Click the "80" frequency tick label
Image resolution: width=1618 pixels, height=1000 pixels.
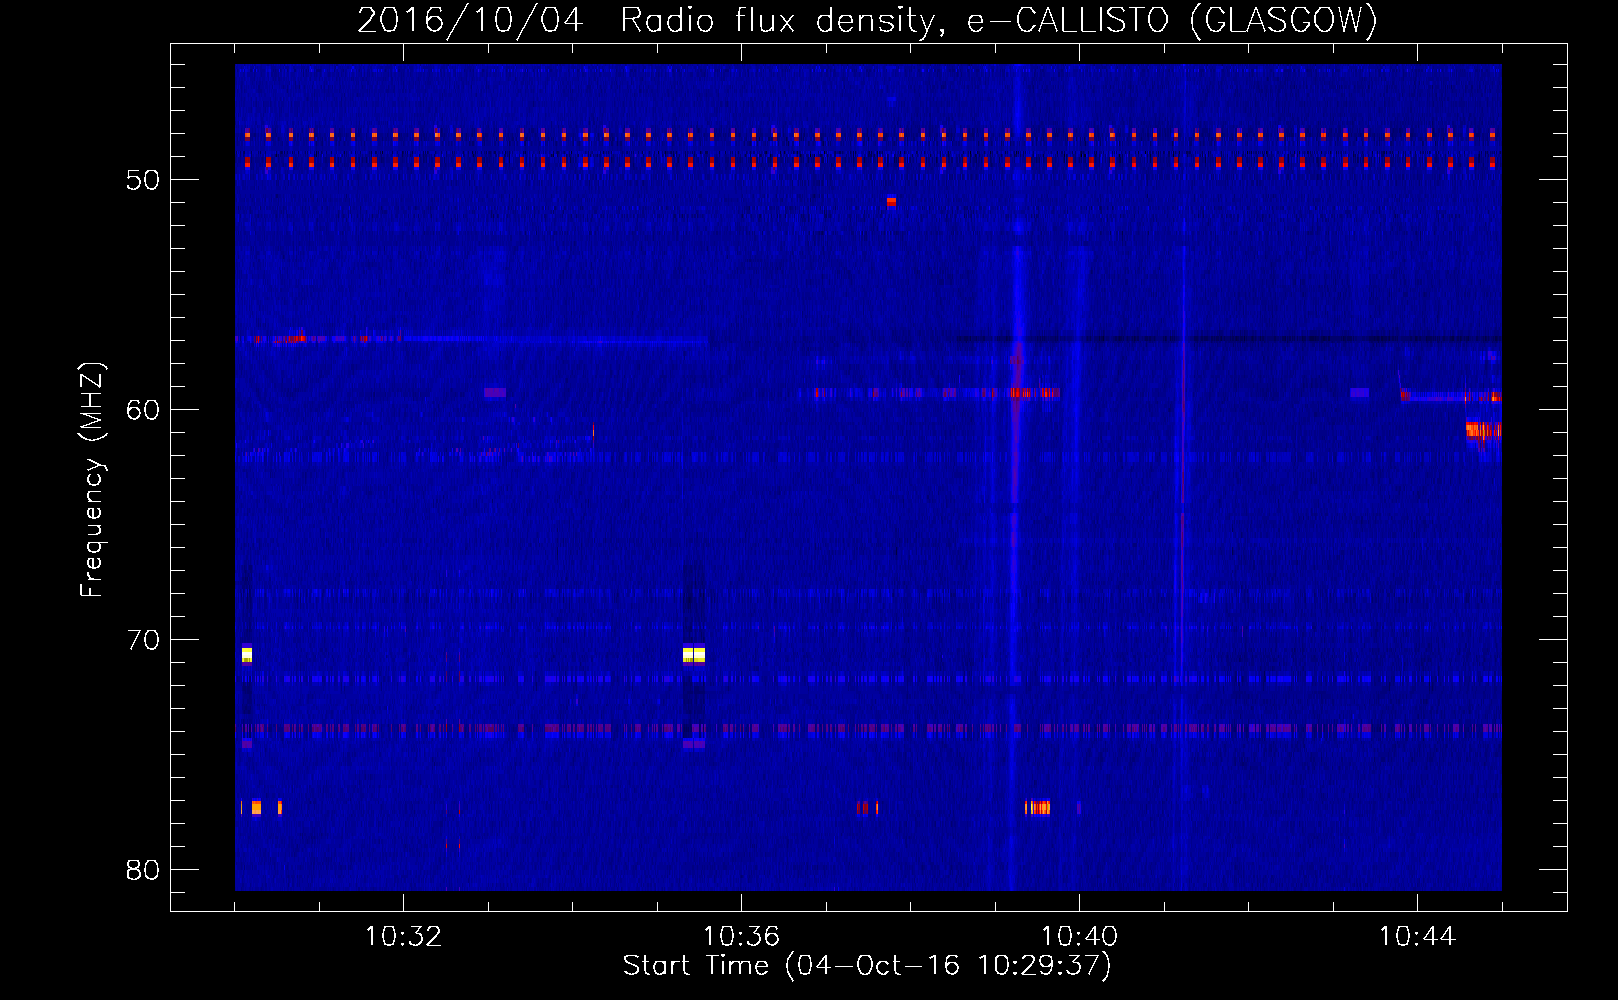pyautogui.click(x=143, y=870)
